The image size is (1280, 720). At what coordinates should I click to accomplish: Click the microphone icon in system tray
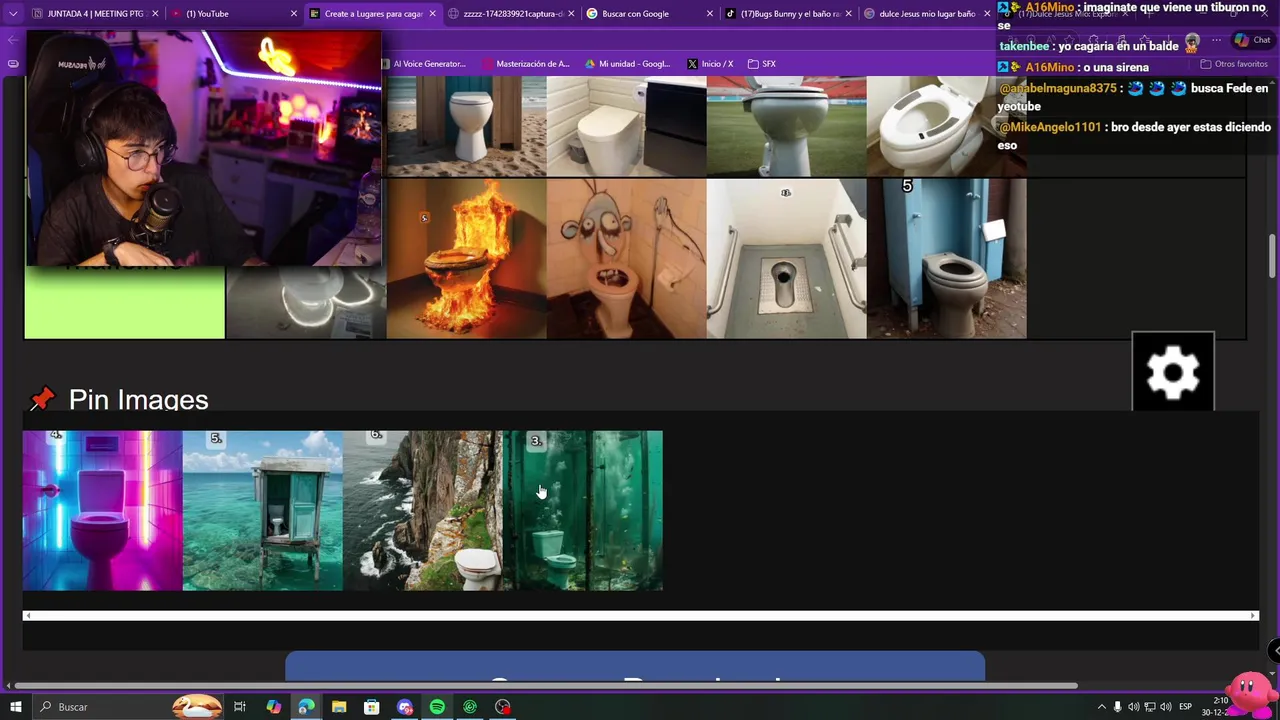coord(1117,707)
